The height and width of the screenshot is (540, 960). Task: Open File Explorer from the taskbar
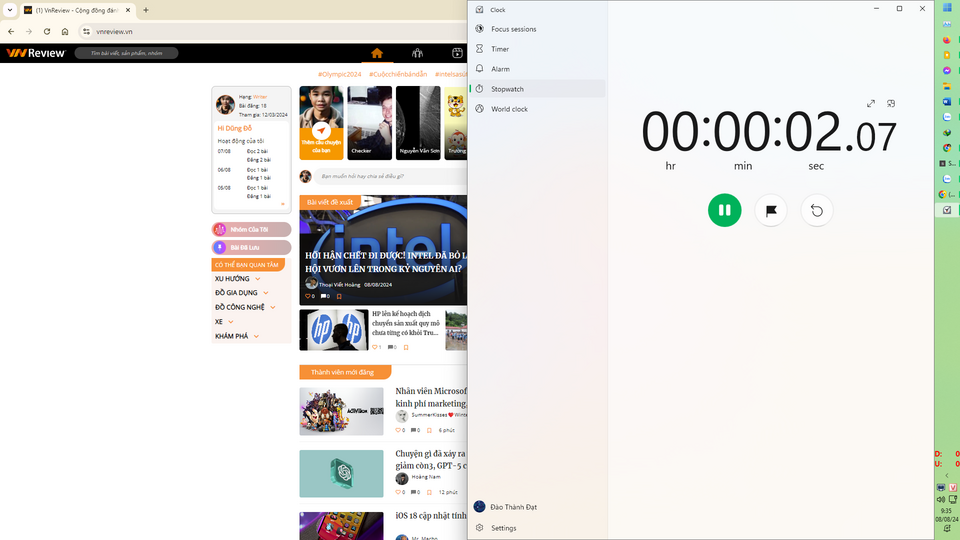click(x=947, y=86)
